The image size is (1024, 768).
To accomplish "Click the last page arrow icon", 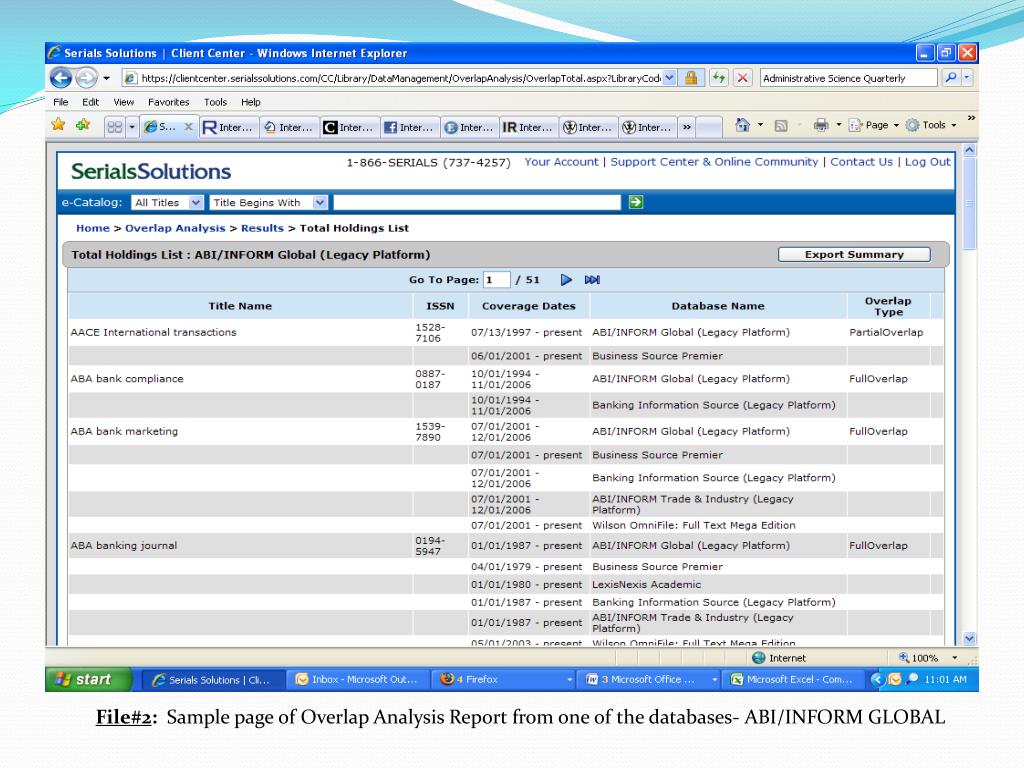I will (x=592, y=280).
